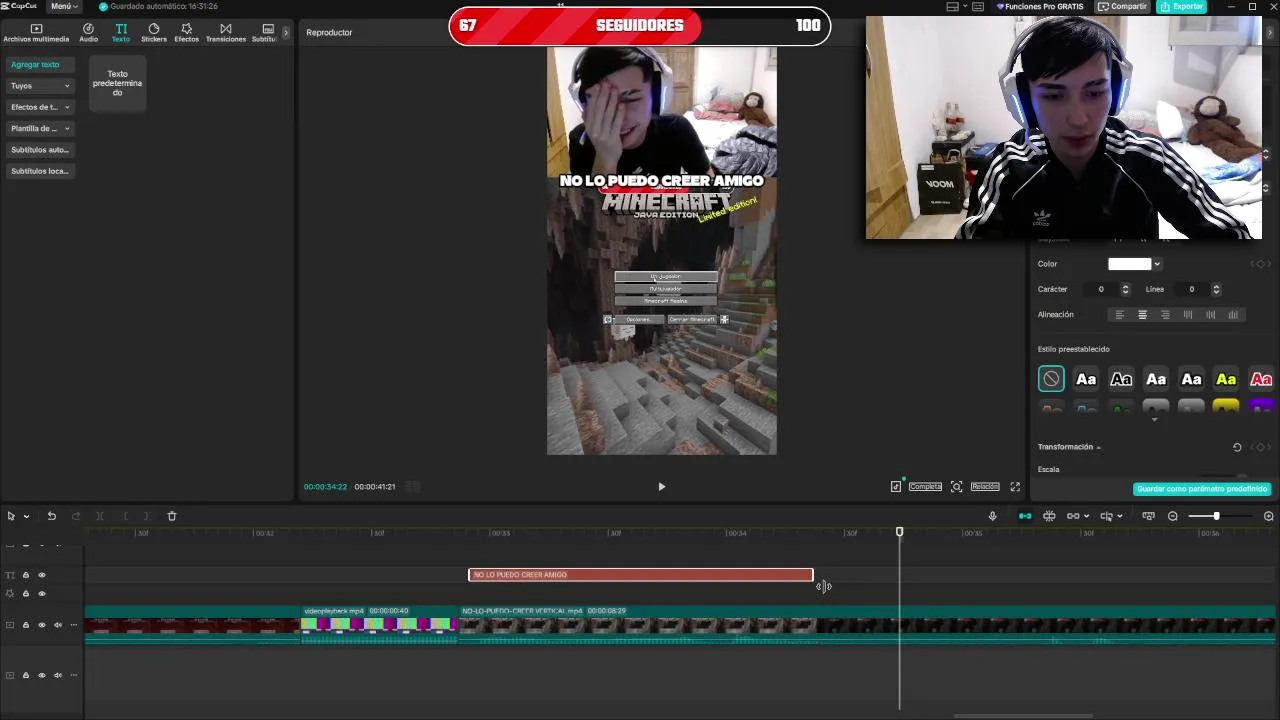Mute the main video track
1280x720 pixels.
[x=58, y=625]
